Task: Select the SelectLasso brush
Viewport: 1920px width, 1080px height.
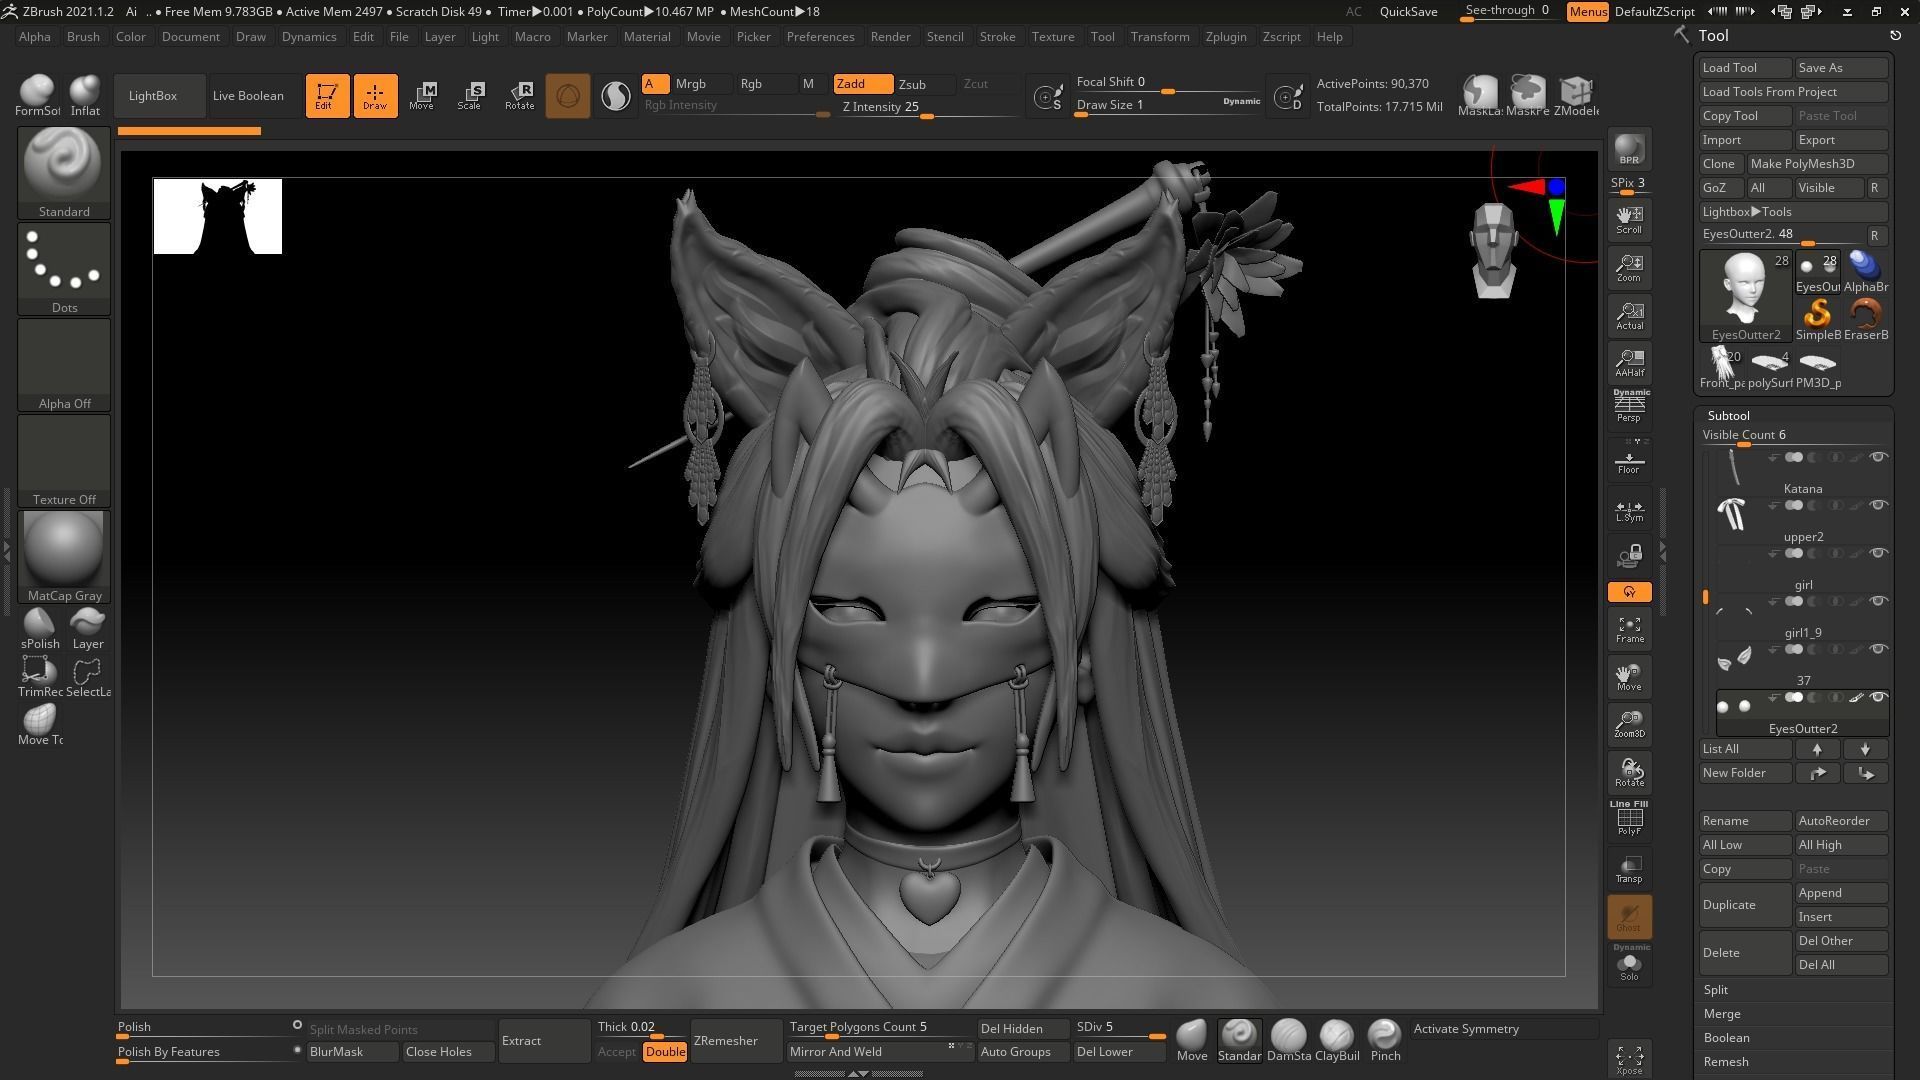Action: [x=88, y=676]
